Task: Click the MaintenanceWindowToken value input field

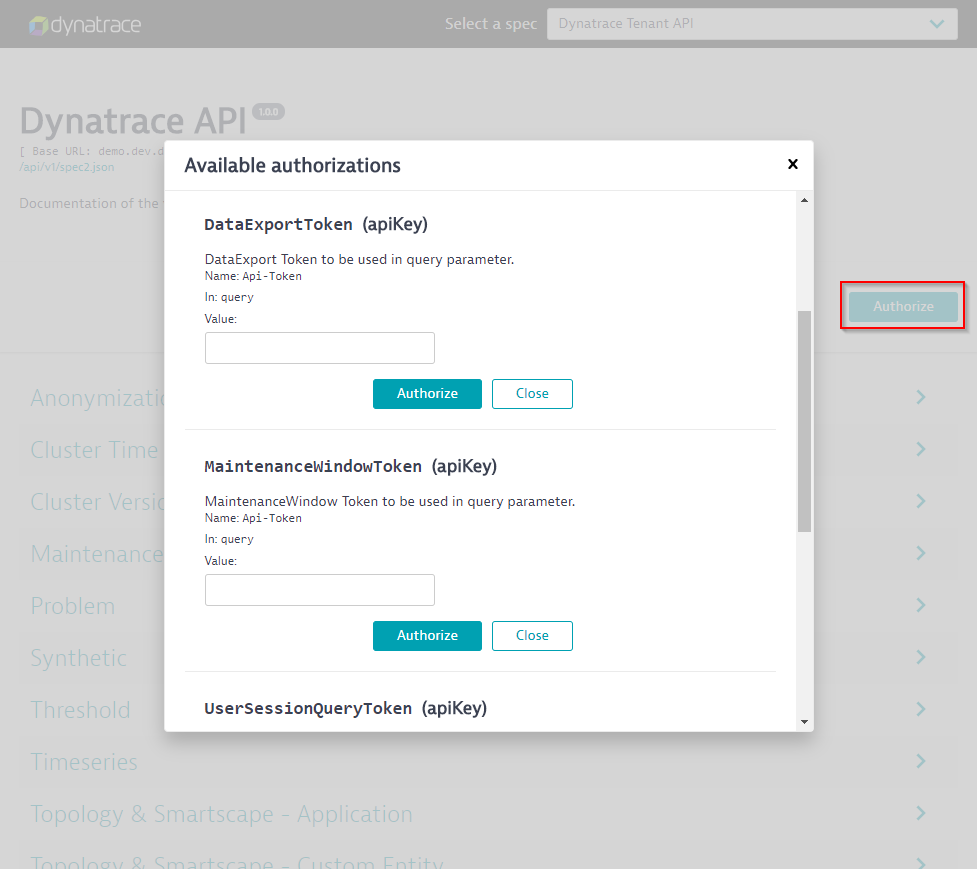Action: point(319,590)
